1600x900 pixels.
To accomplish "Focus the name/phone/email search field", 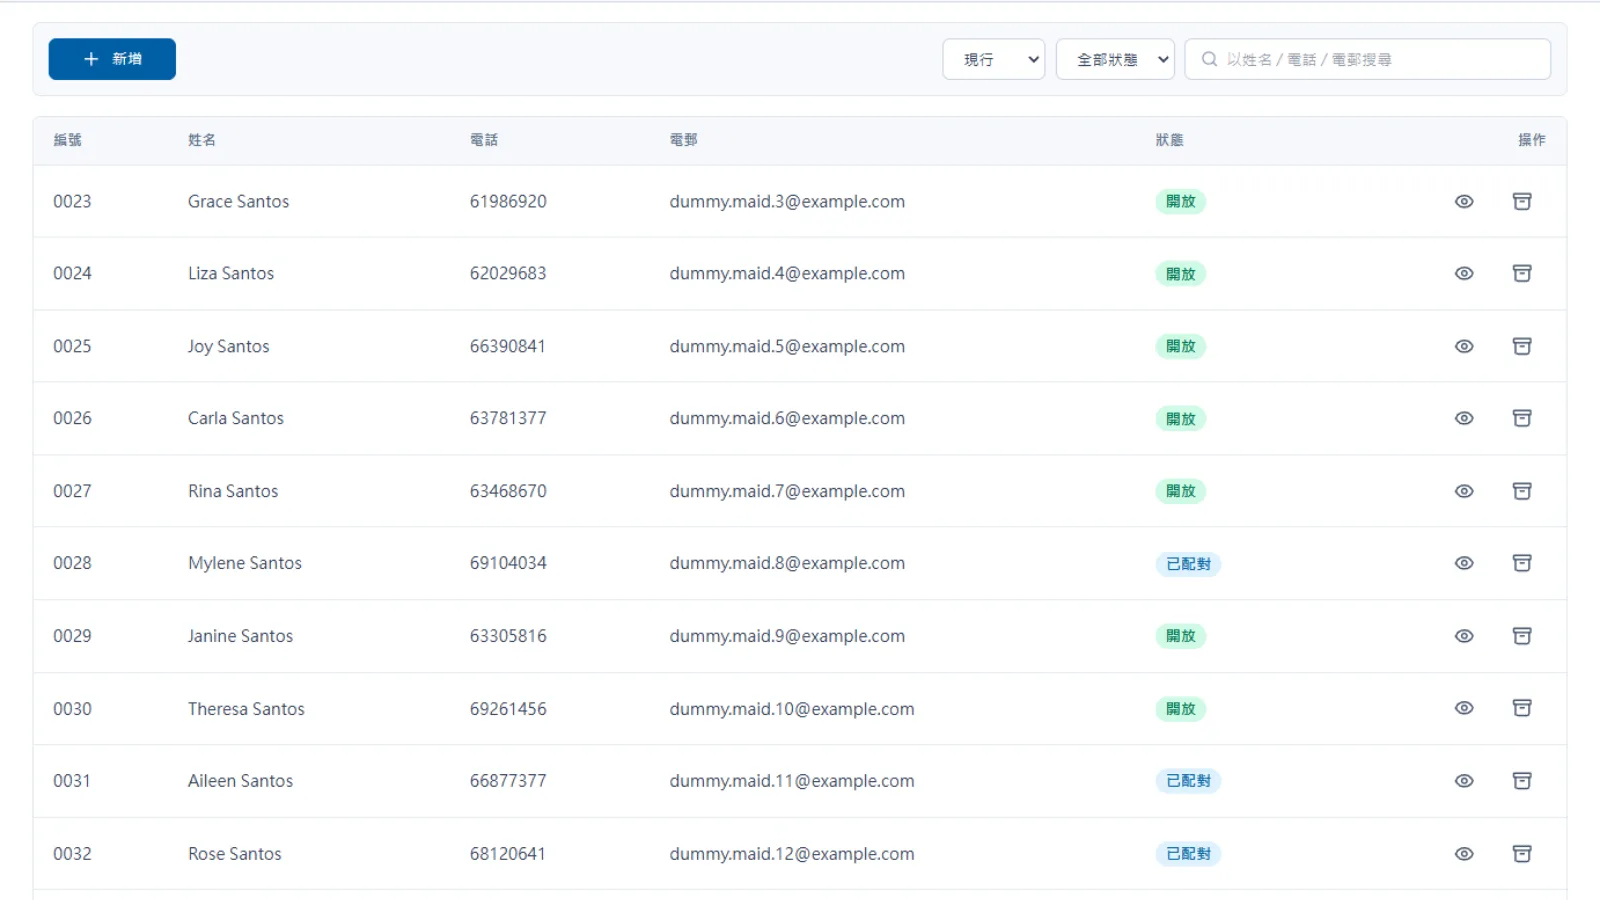I will tap(1368, 59).
